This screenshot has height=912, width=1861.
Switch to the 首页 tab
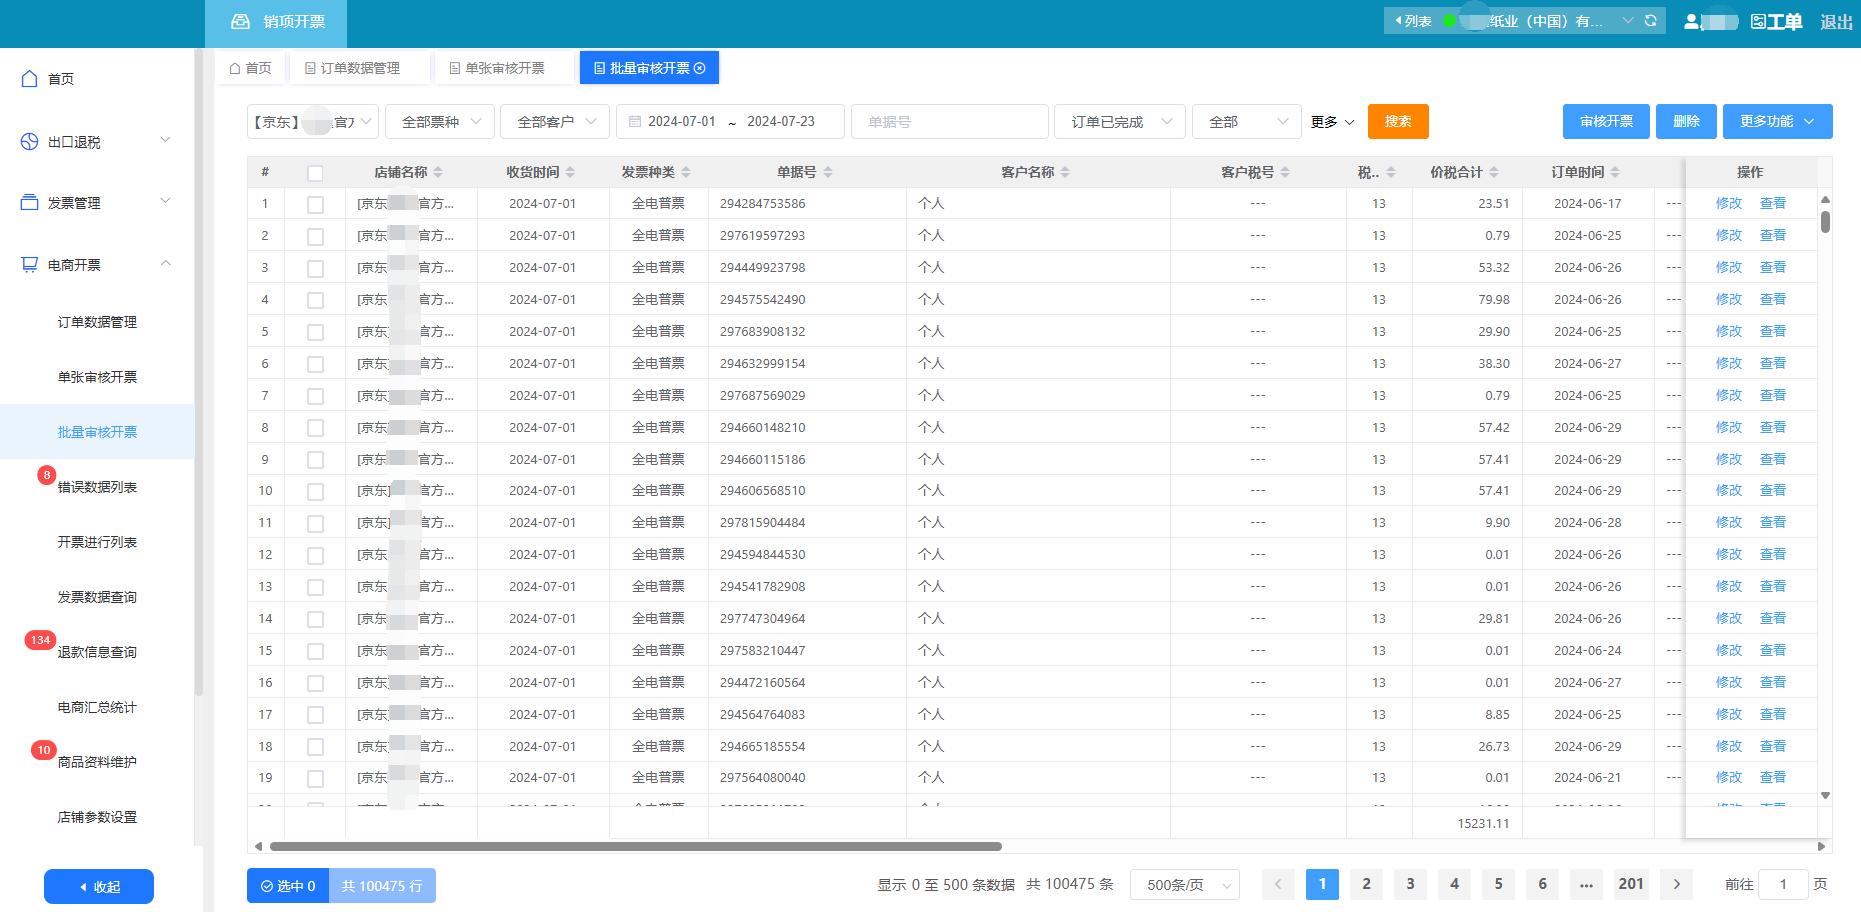point(251,68)
